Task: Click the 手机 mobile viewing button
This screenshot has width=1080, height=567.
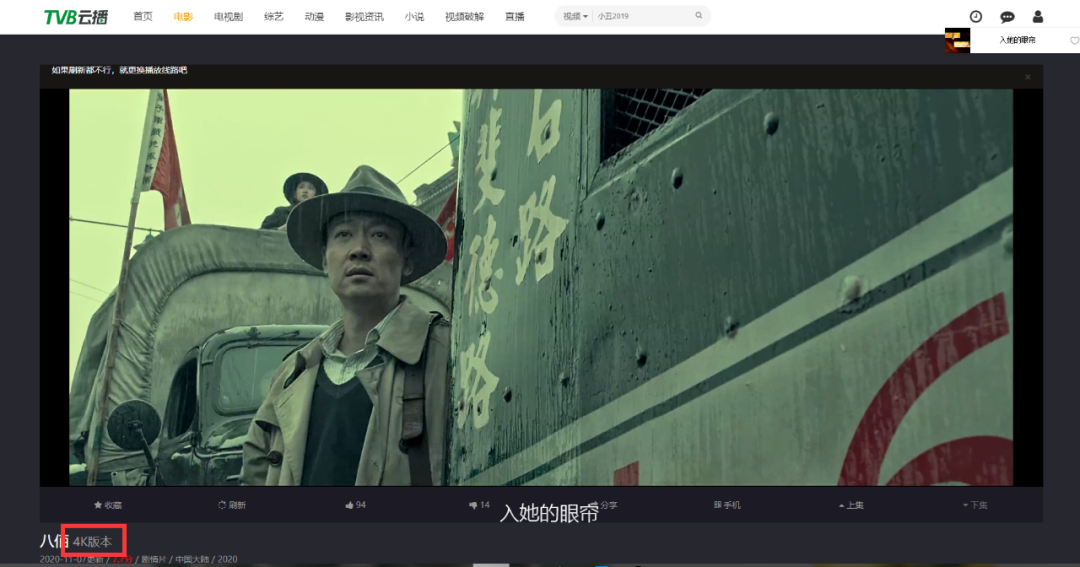Action: [727, 505]
